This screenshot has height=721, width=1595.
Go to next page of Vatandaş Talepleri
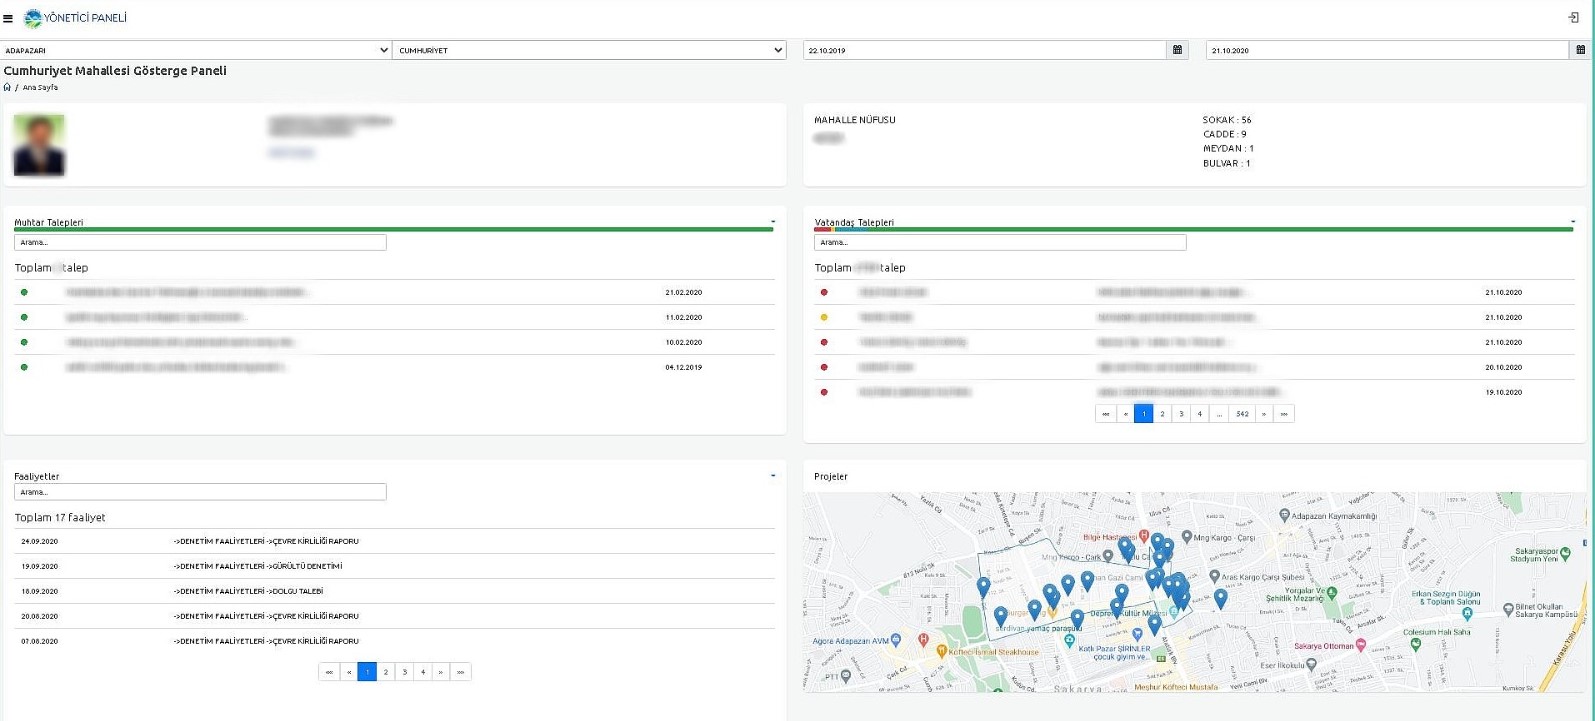pos(1264,413)
